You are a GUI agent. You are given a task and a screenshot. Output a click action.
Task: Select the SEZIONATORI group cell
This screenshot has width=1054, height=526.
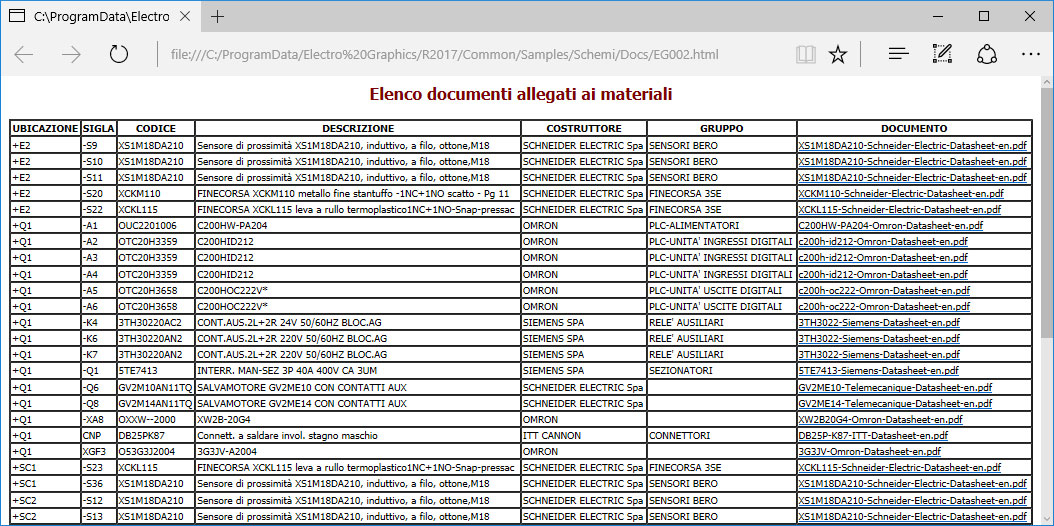pos(722,371)
